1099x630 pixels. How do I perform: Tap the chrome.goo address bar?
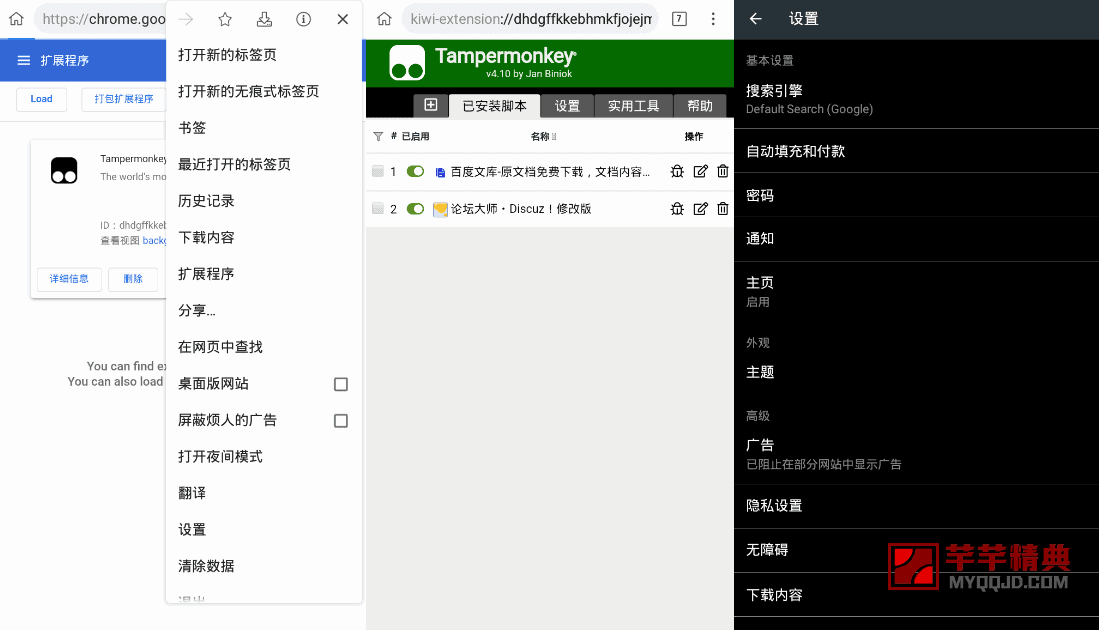click(x=100, y=19)
